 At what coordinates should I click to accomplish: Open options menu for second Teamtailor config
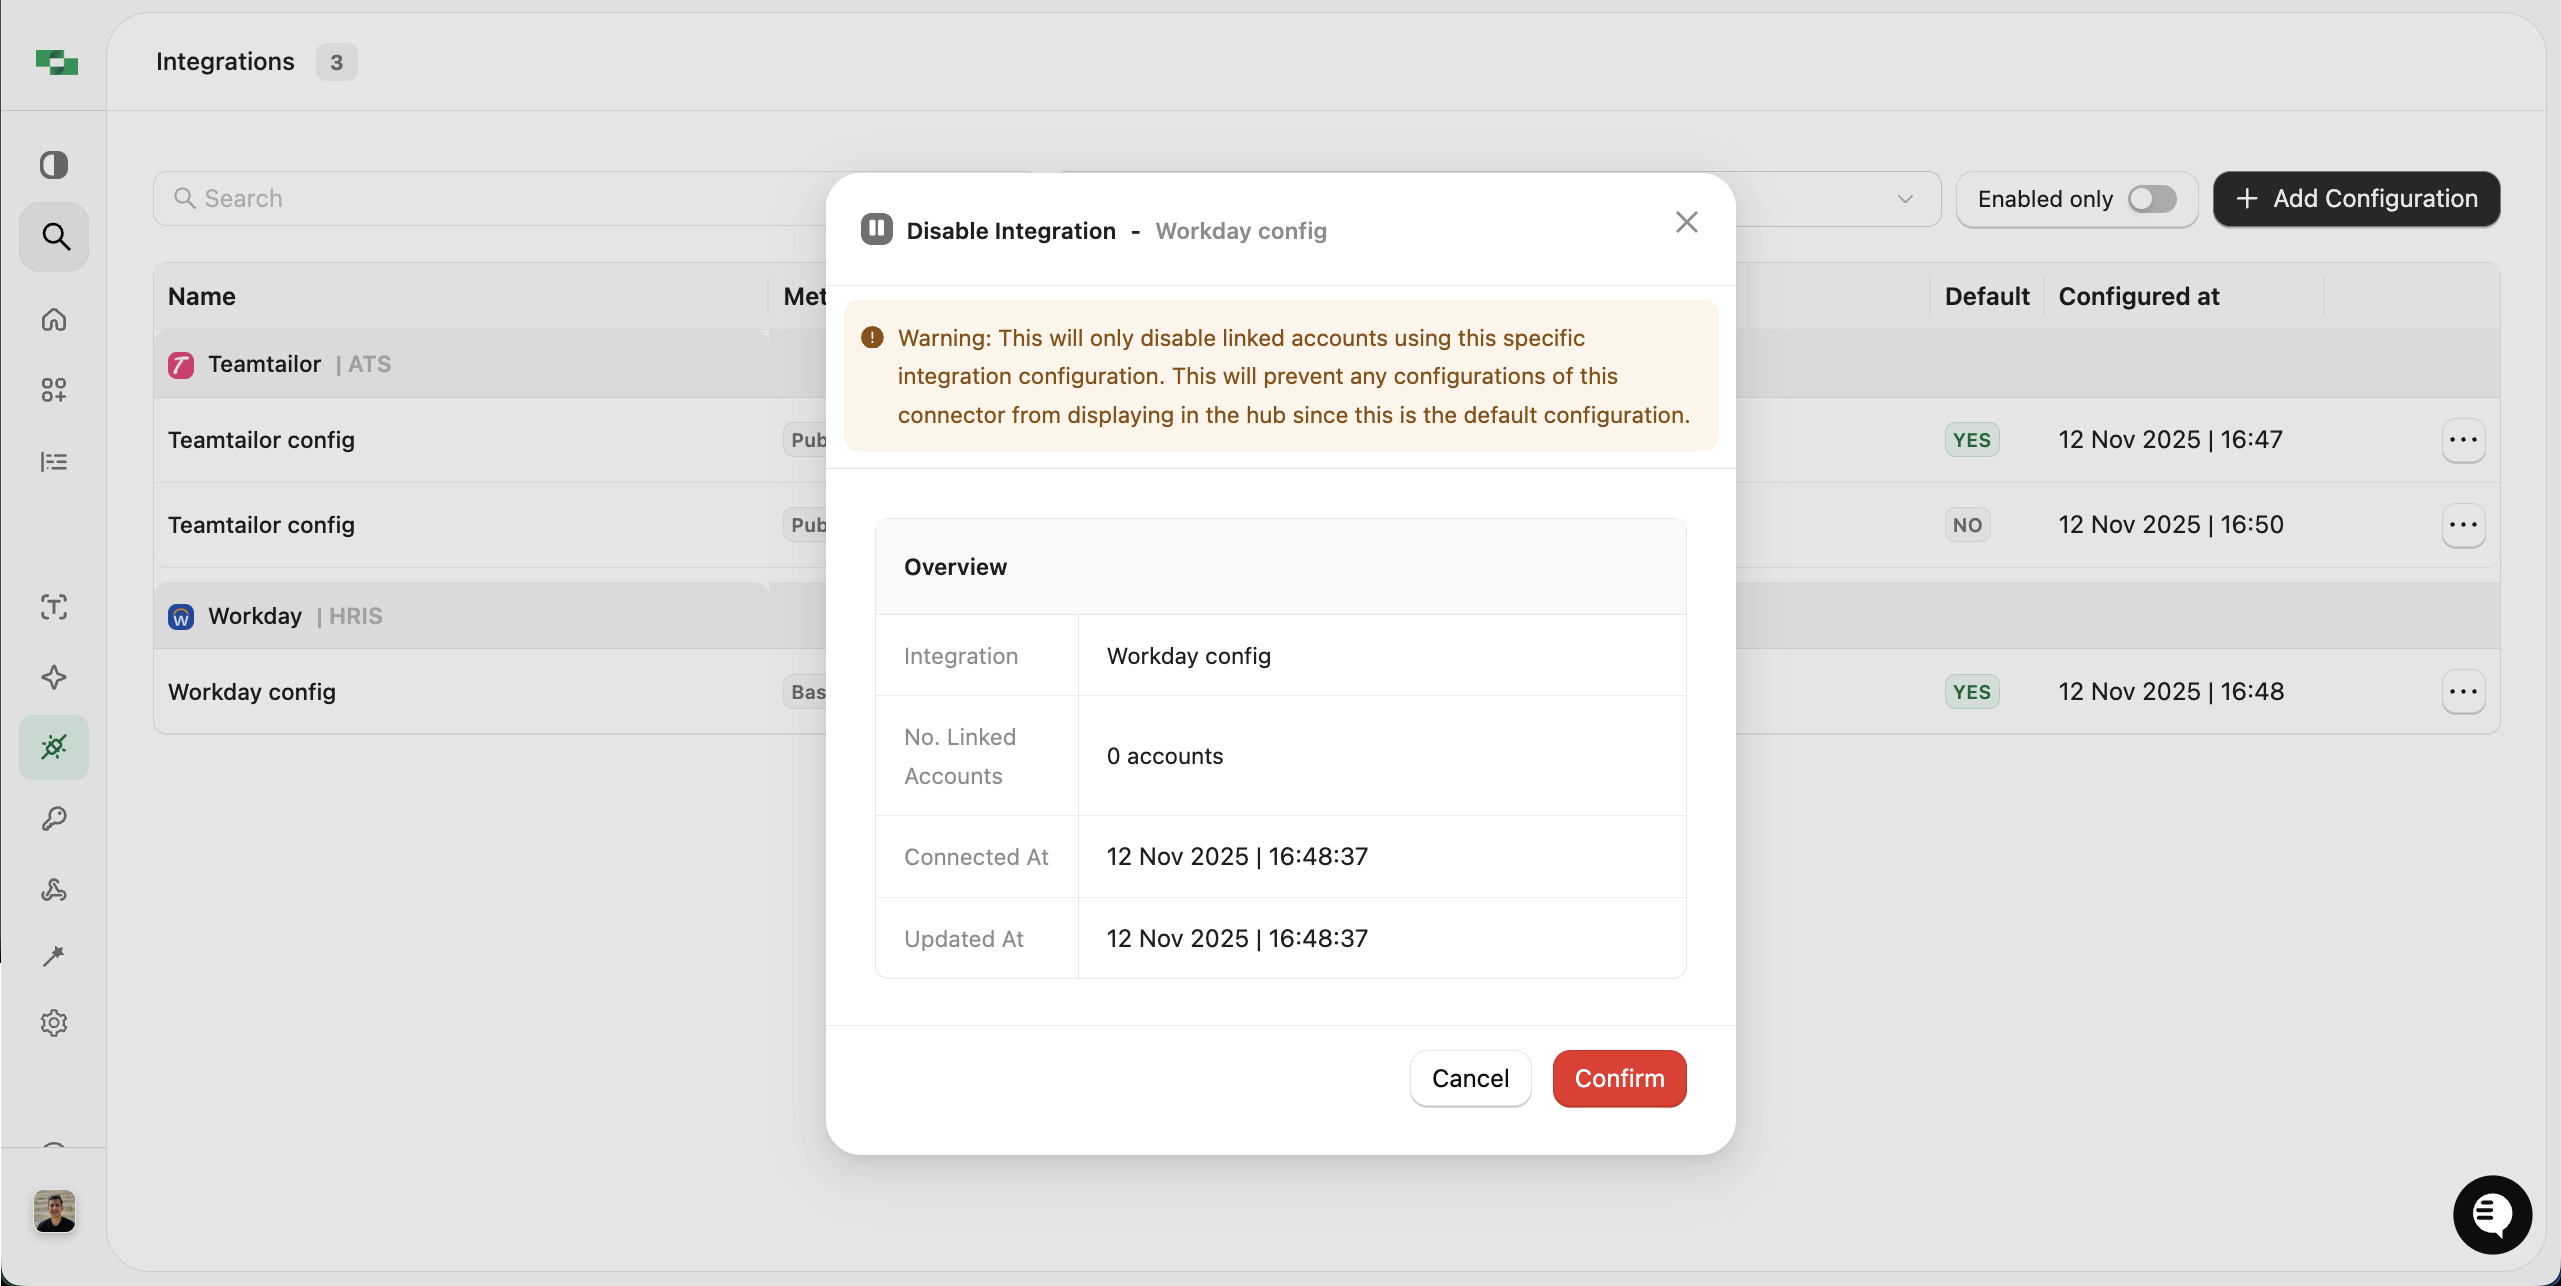[2463, 525]
